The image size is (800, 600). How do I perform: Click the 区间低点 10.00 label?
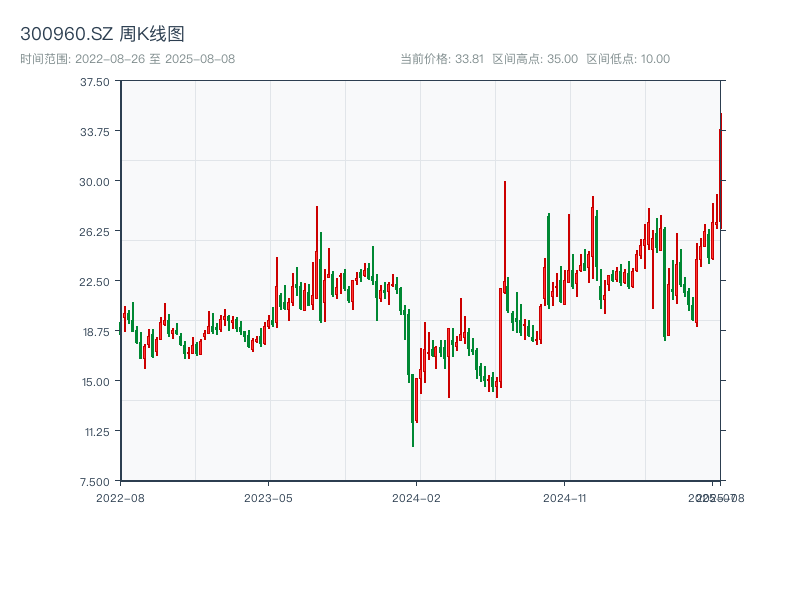coord(628,59)
